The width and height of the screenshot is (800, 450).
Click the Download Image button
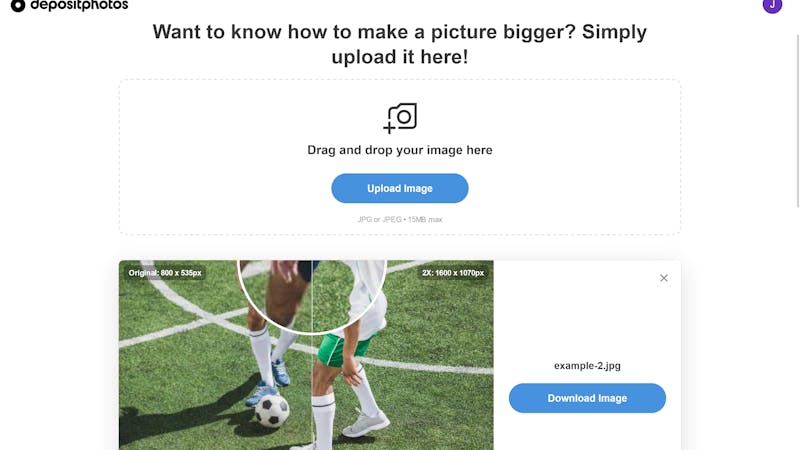[x=587, y=398]
